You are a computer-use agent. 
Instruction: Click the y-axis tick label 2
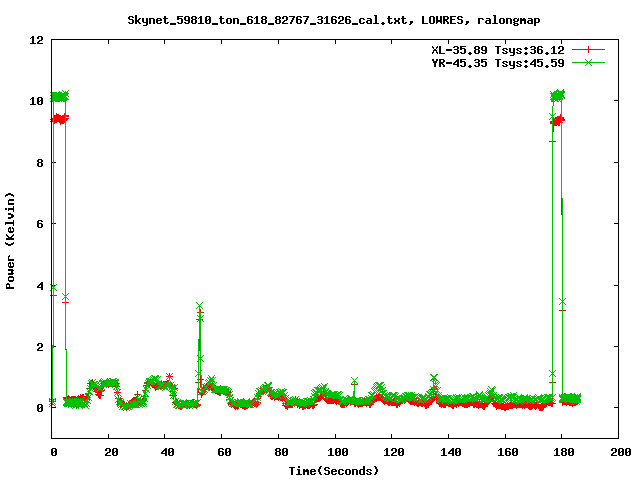(x=40, y=347)
